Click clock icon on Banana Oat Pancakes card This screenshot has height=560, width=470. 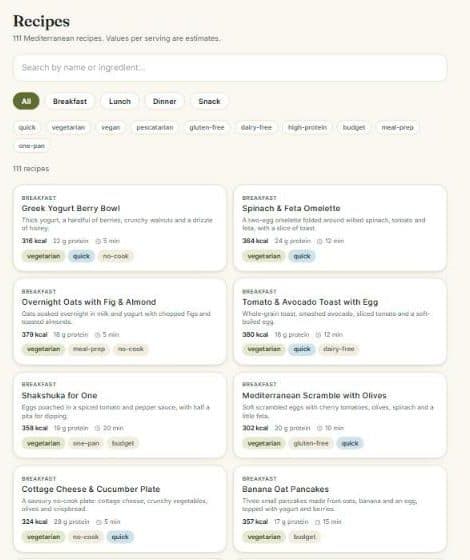317,522
